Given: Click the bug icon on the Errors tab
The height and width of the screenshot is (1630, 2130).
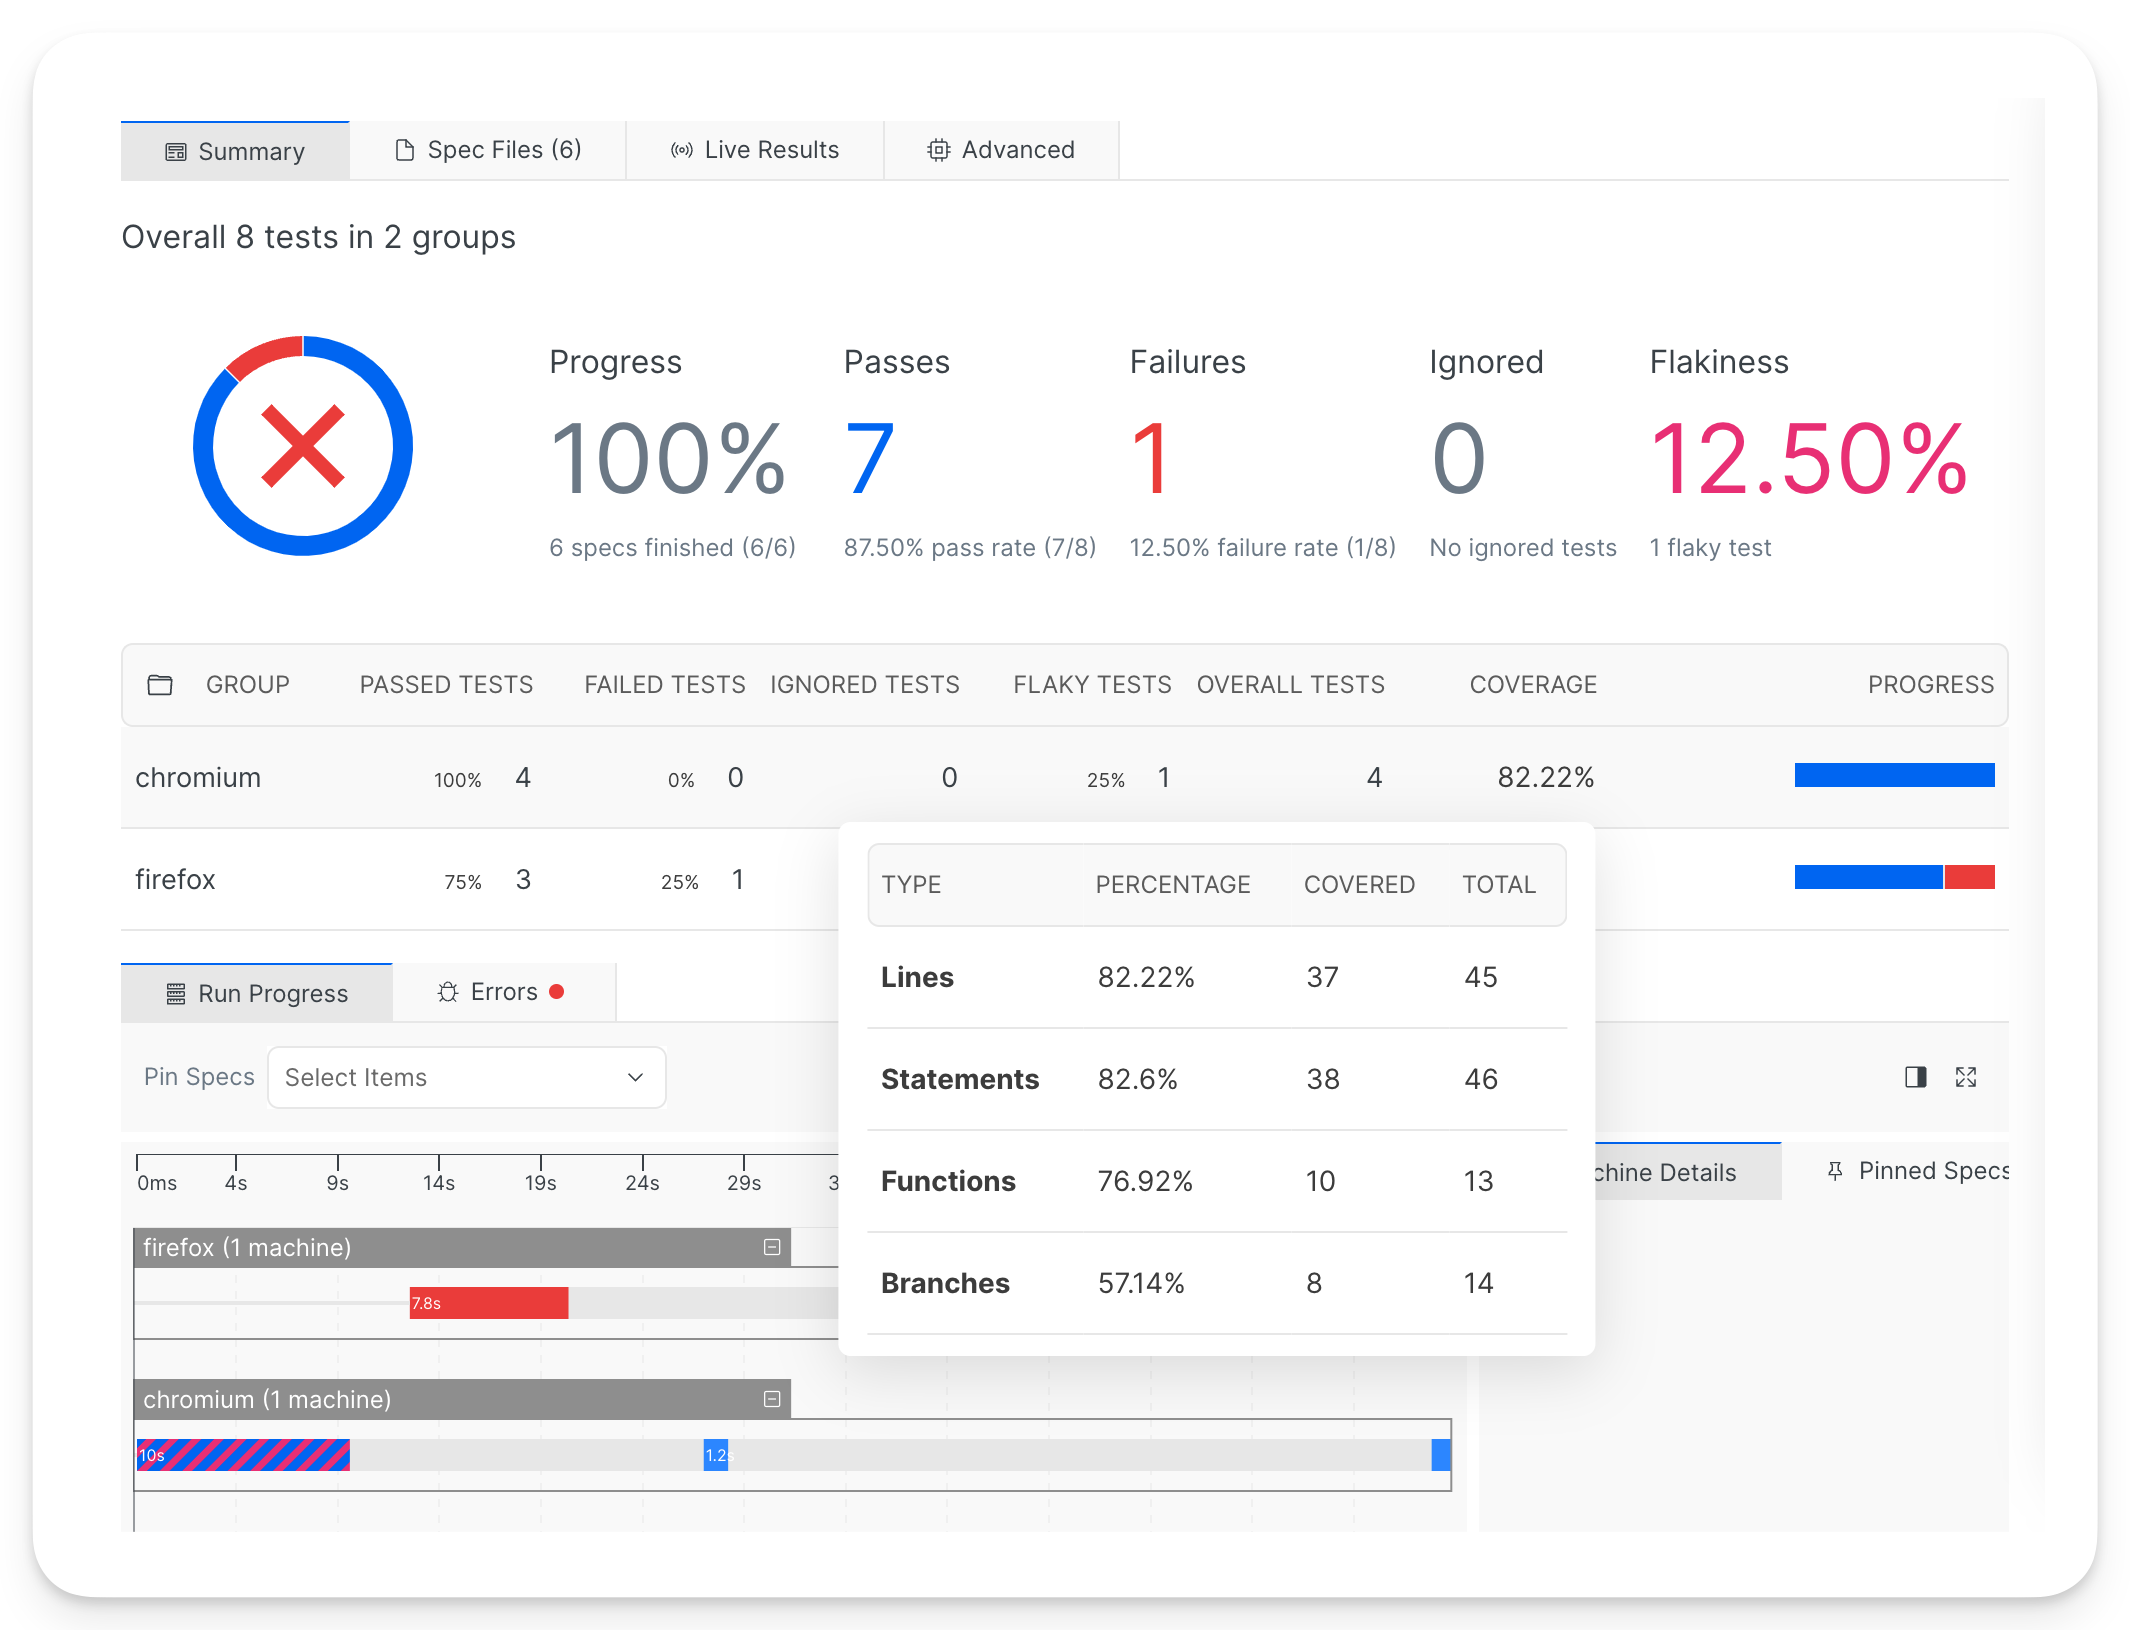Looking at the screenshot, I should pyautogui.click(x=448, y=992).
